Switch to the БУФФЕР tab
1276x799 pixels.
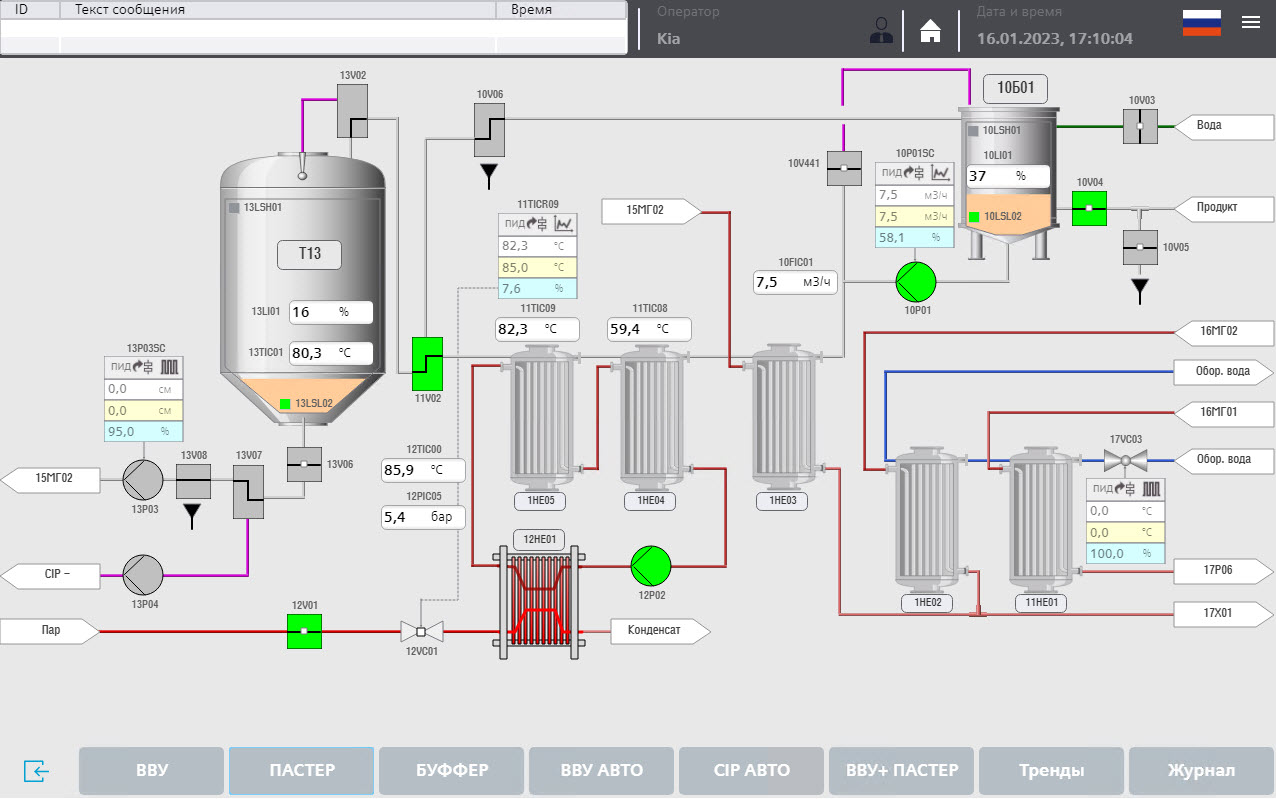(451, 770)
